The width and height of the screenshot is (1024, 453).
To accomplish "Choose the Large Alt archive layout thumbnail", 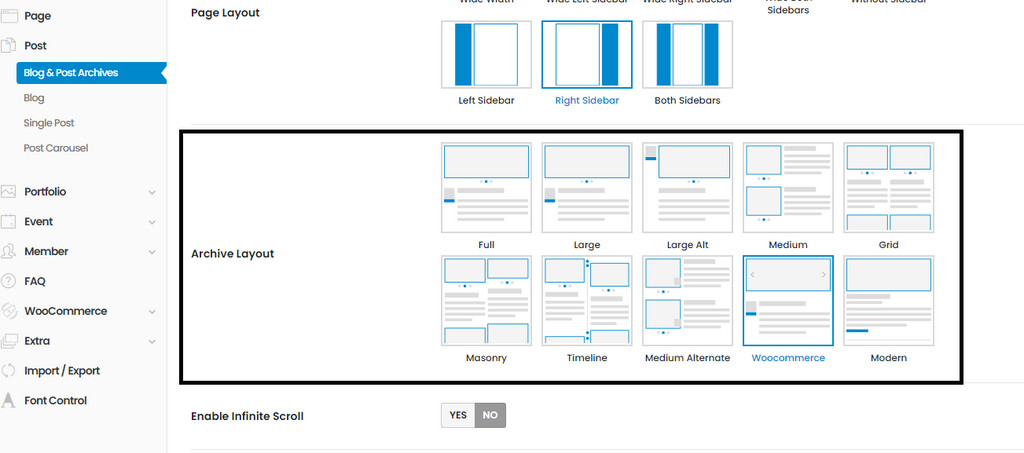I will 687,187.
